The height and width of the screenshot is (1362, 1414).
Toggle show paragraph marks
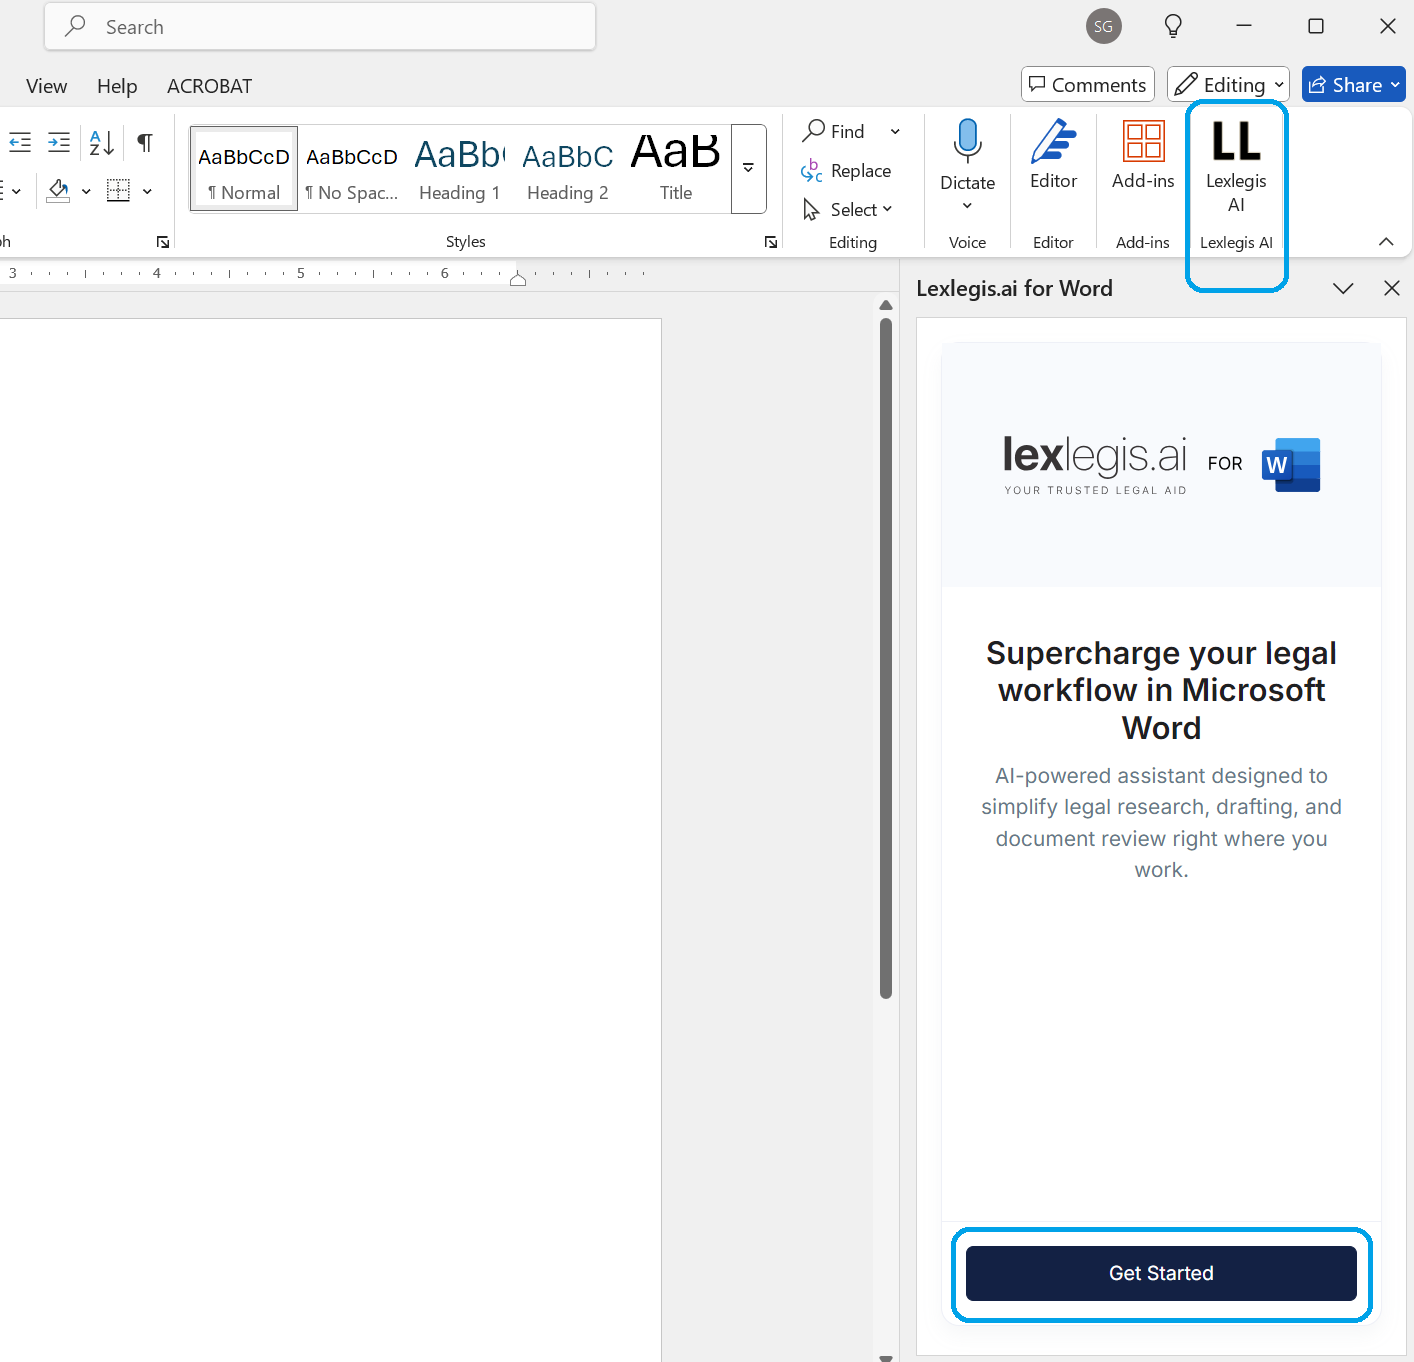tap(145, 142)
